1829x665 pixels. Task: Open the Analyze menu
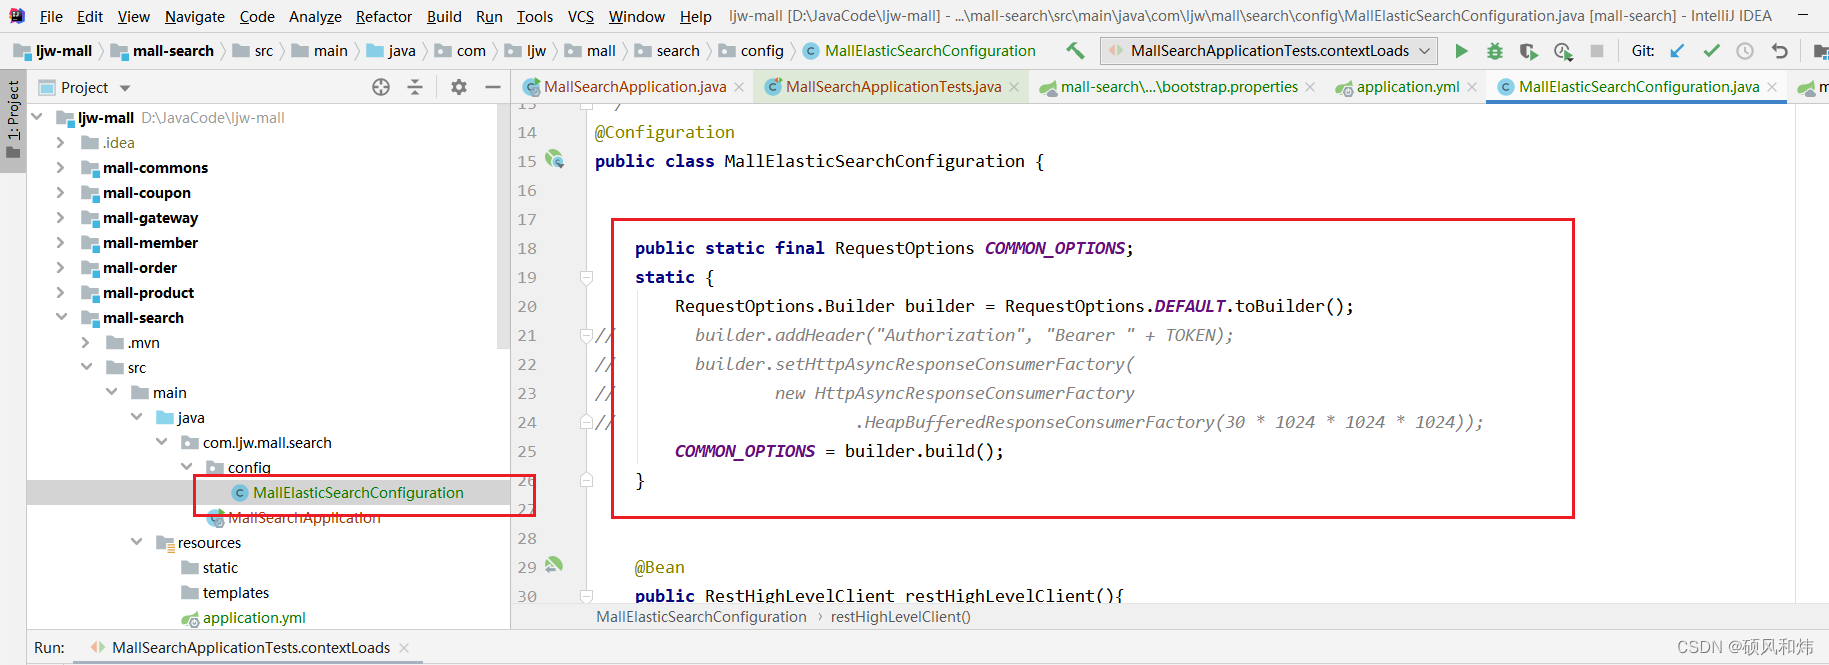(315, 16)
